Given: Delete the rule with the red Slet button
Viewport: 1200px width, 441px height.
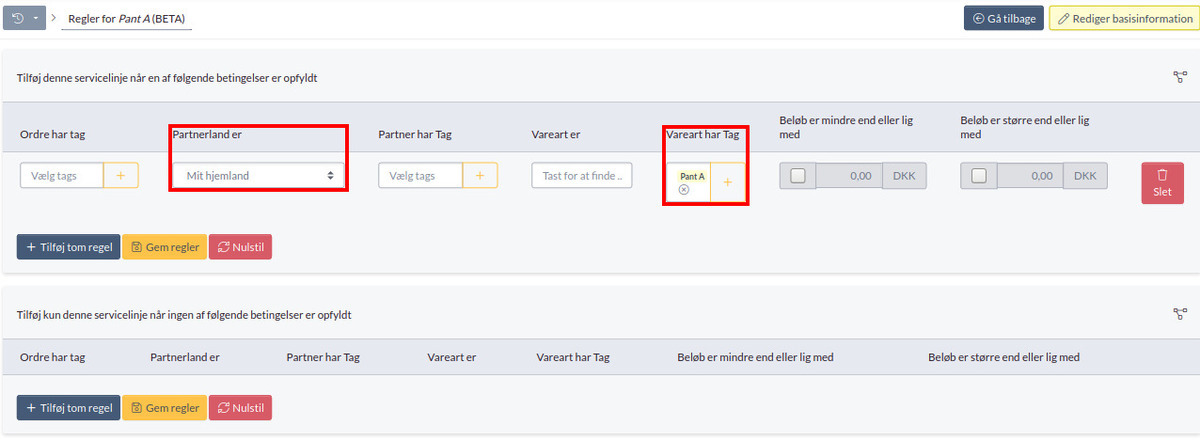Looking at the screenshot, I should pyautogui.click(x=1162, y=183).
